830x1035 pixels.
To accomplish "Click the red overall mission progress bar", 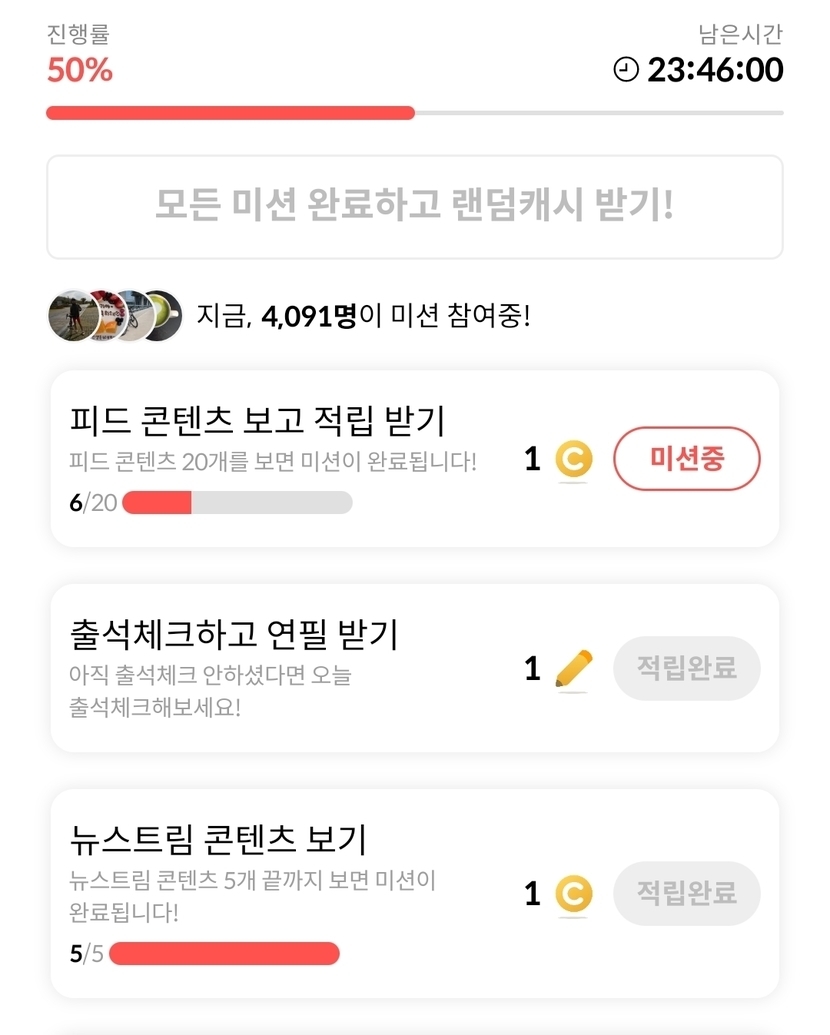I will click(230, 113).
